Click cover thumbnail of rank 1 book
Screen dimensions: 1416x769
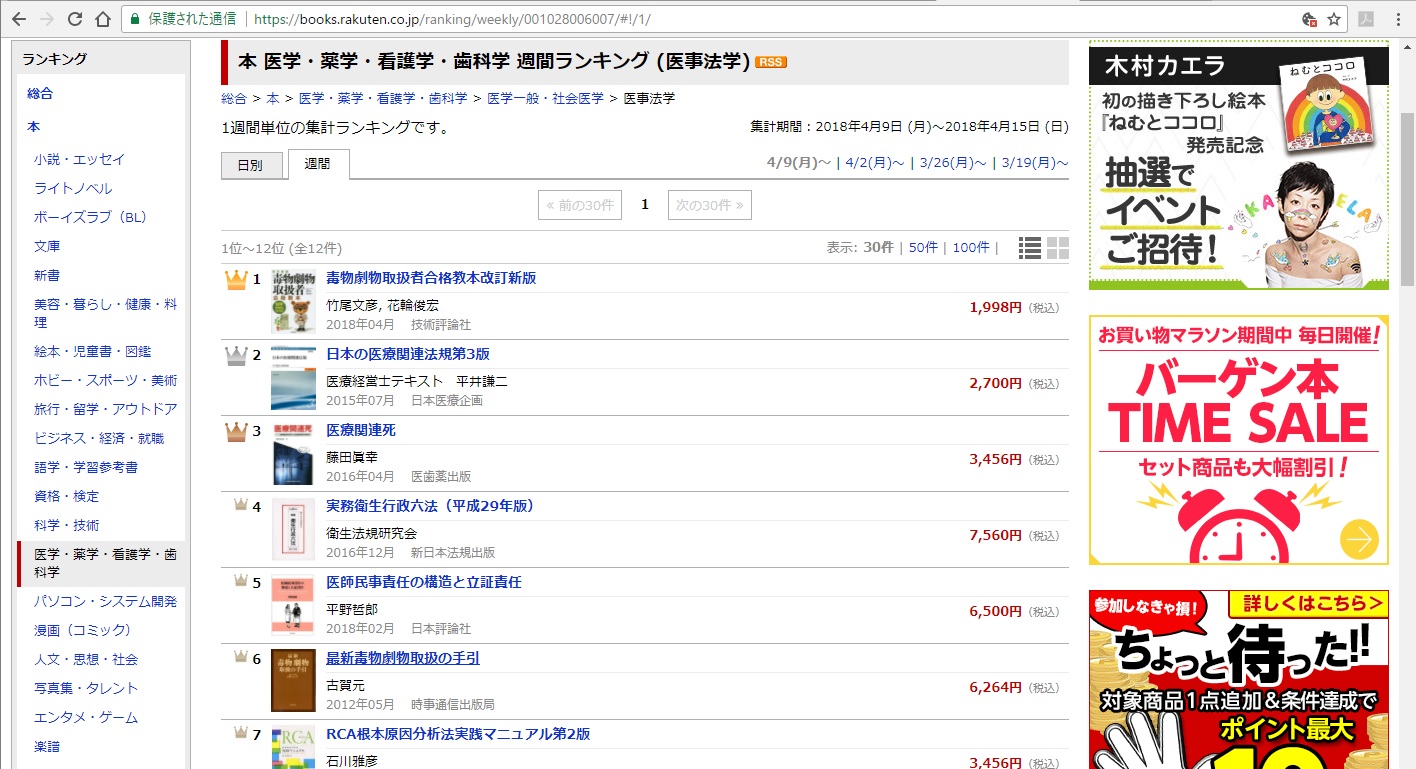point(293,302)
